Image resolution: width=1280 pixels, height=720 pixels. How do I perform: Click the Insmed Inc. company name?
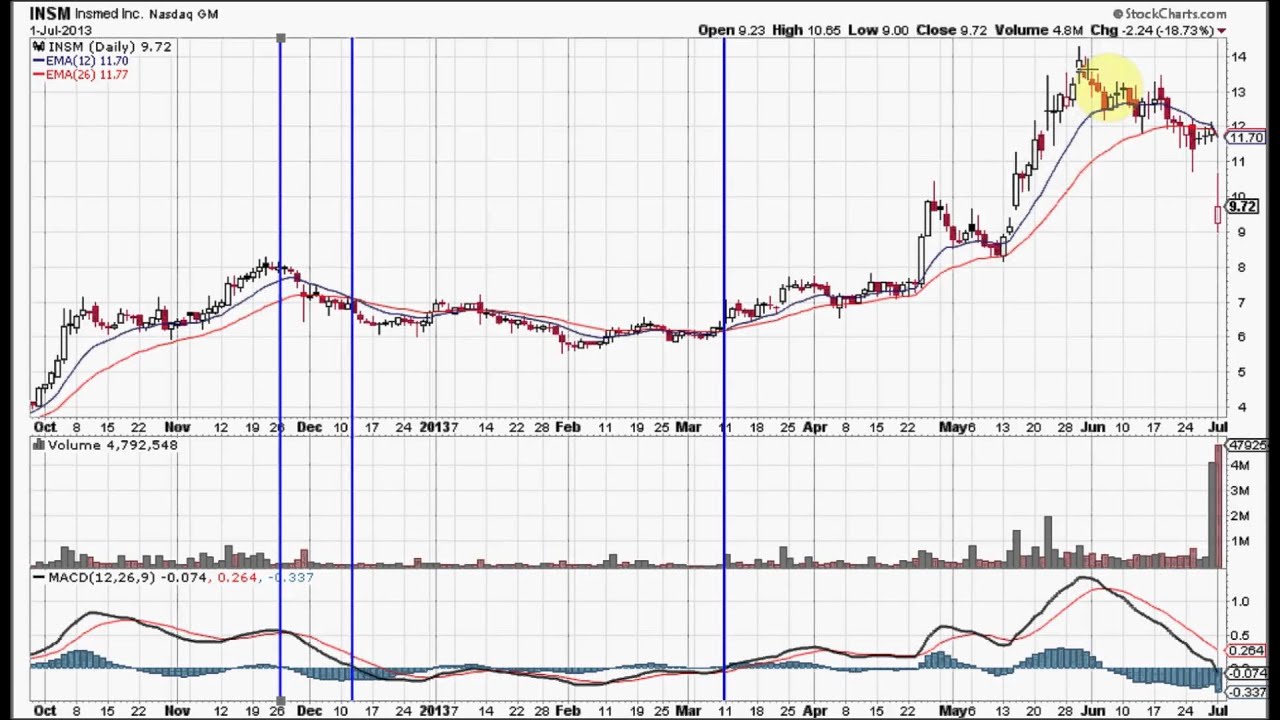(110, 14)
